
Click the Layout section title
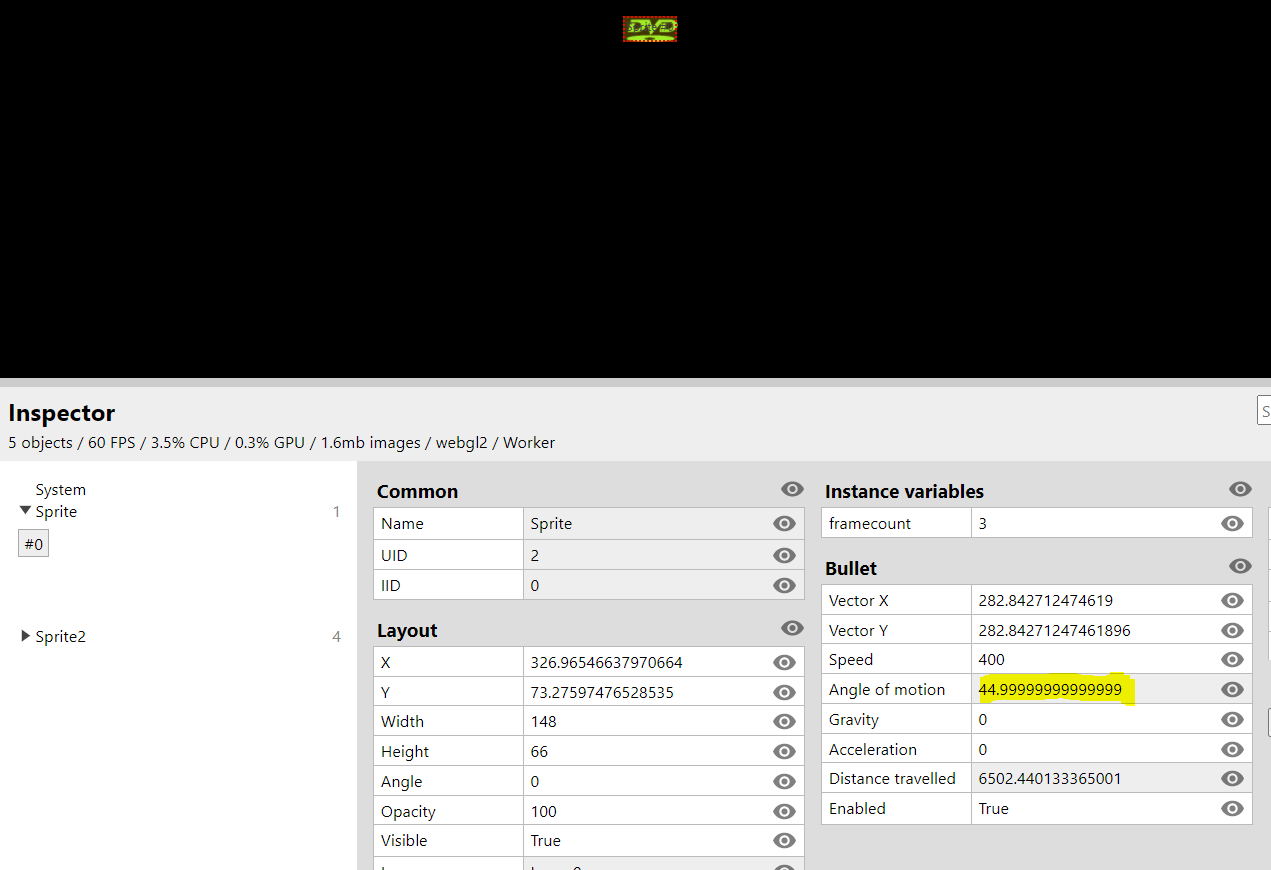pyautogui.click(x=407, y=630)
